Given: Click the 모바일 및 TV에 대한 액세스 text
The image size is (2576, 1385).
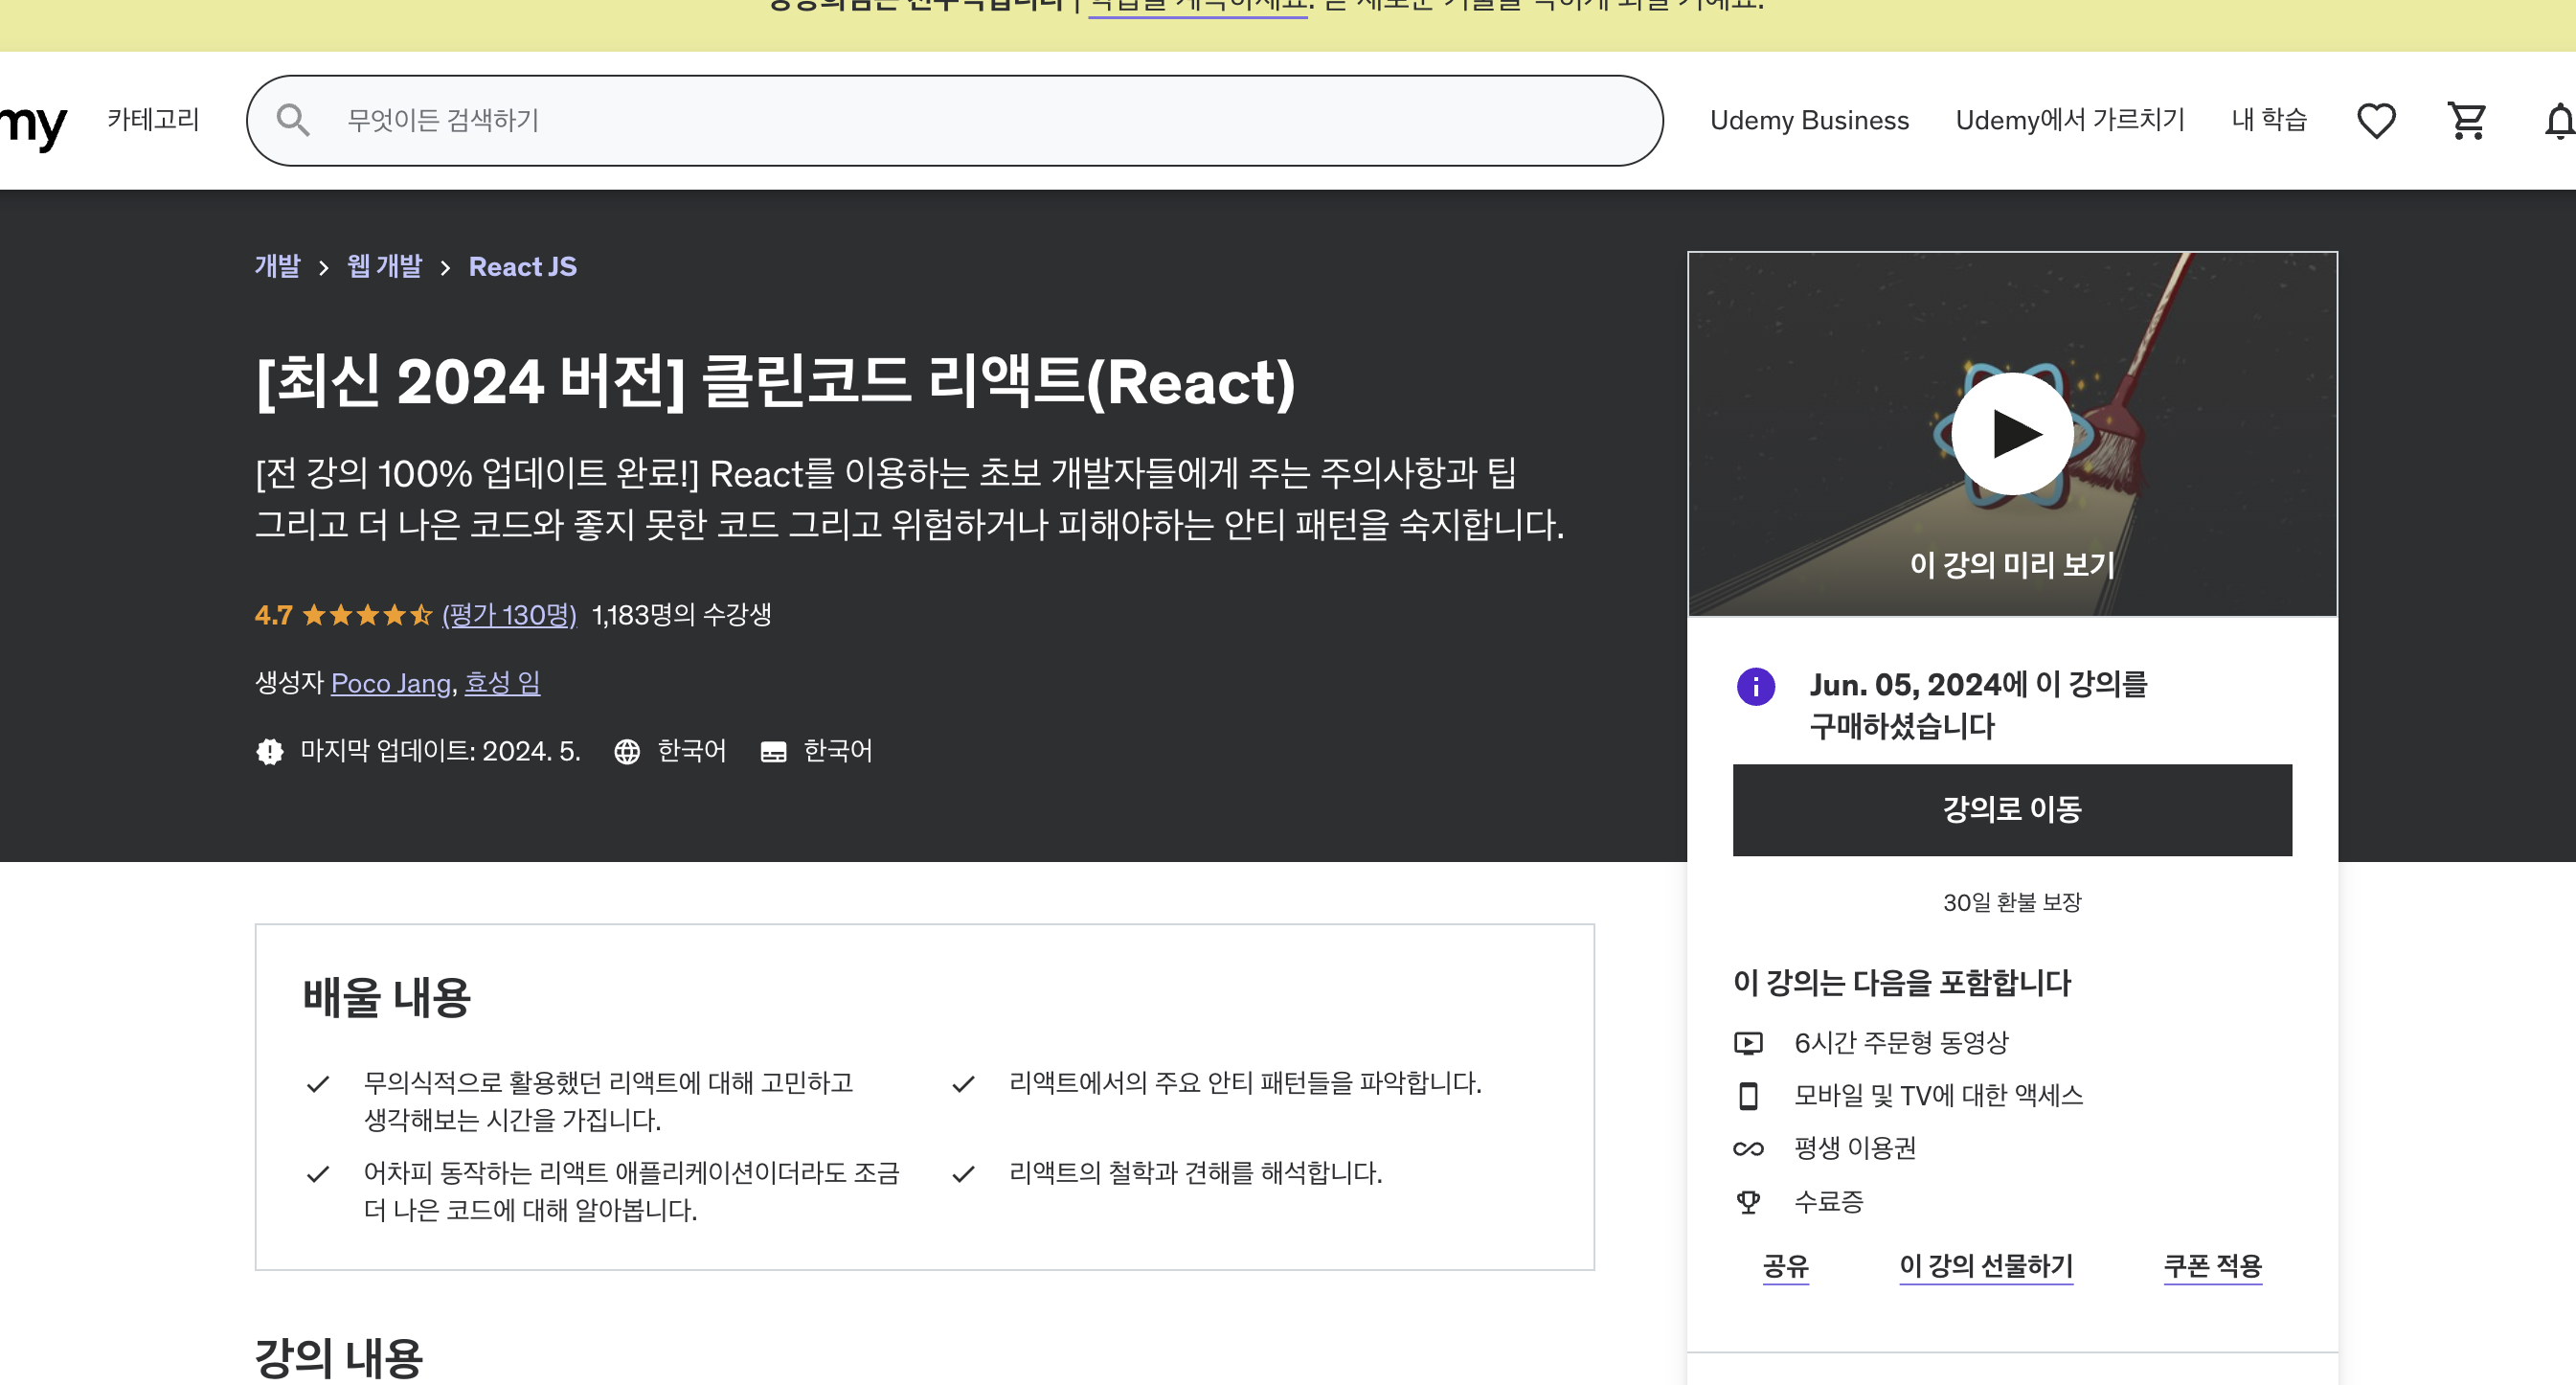Looking at the screenshot, I should (1939, 1096).
